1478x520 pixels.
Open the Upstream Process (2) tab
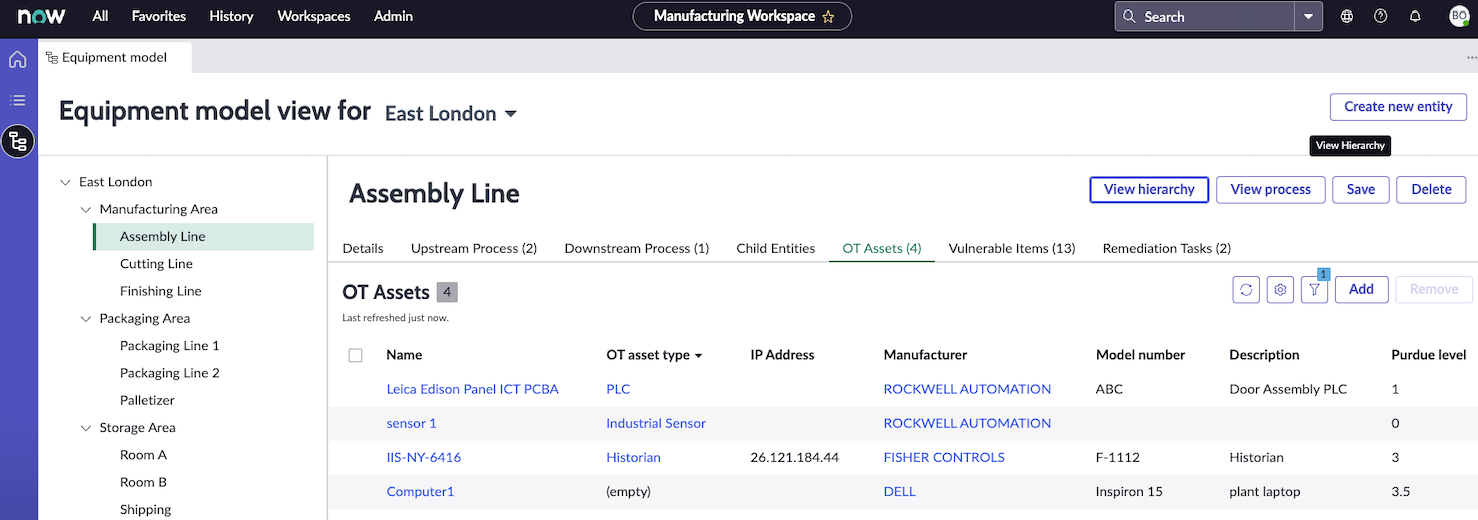474,248
